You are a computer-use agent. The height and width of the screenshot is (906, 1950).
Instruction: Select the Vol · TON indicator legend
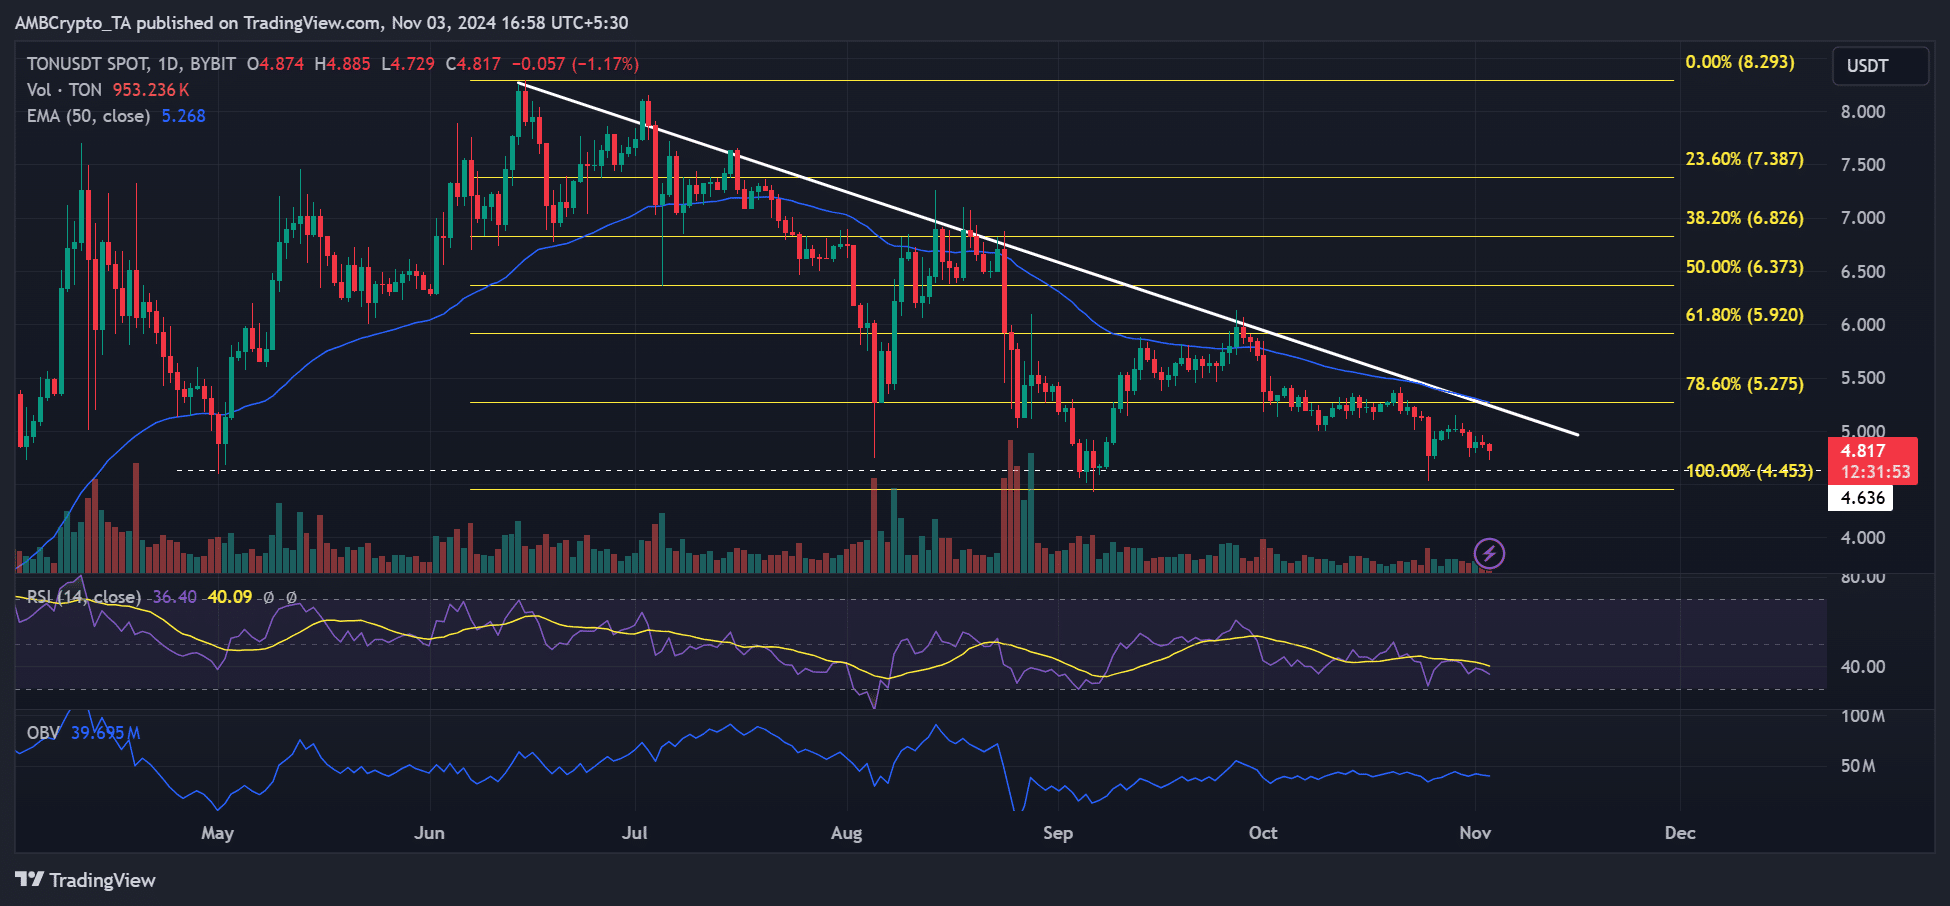(64, 90)
